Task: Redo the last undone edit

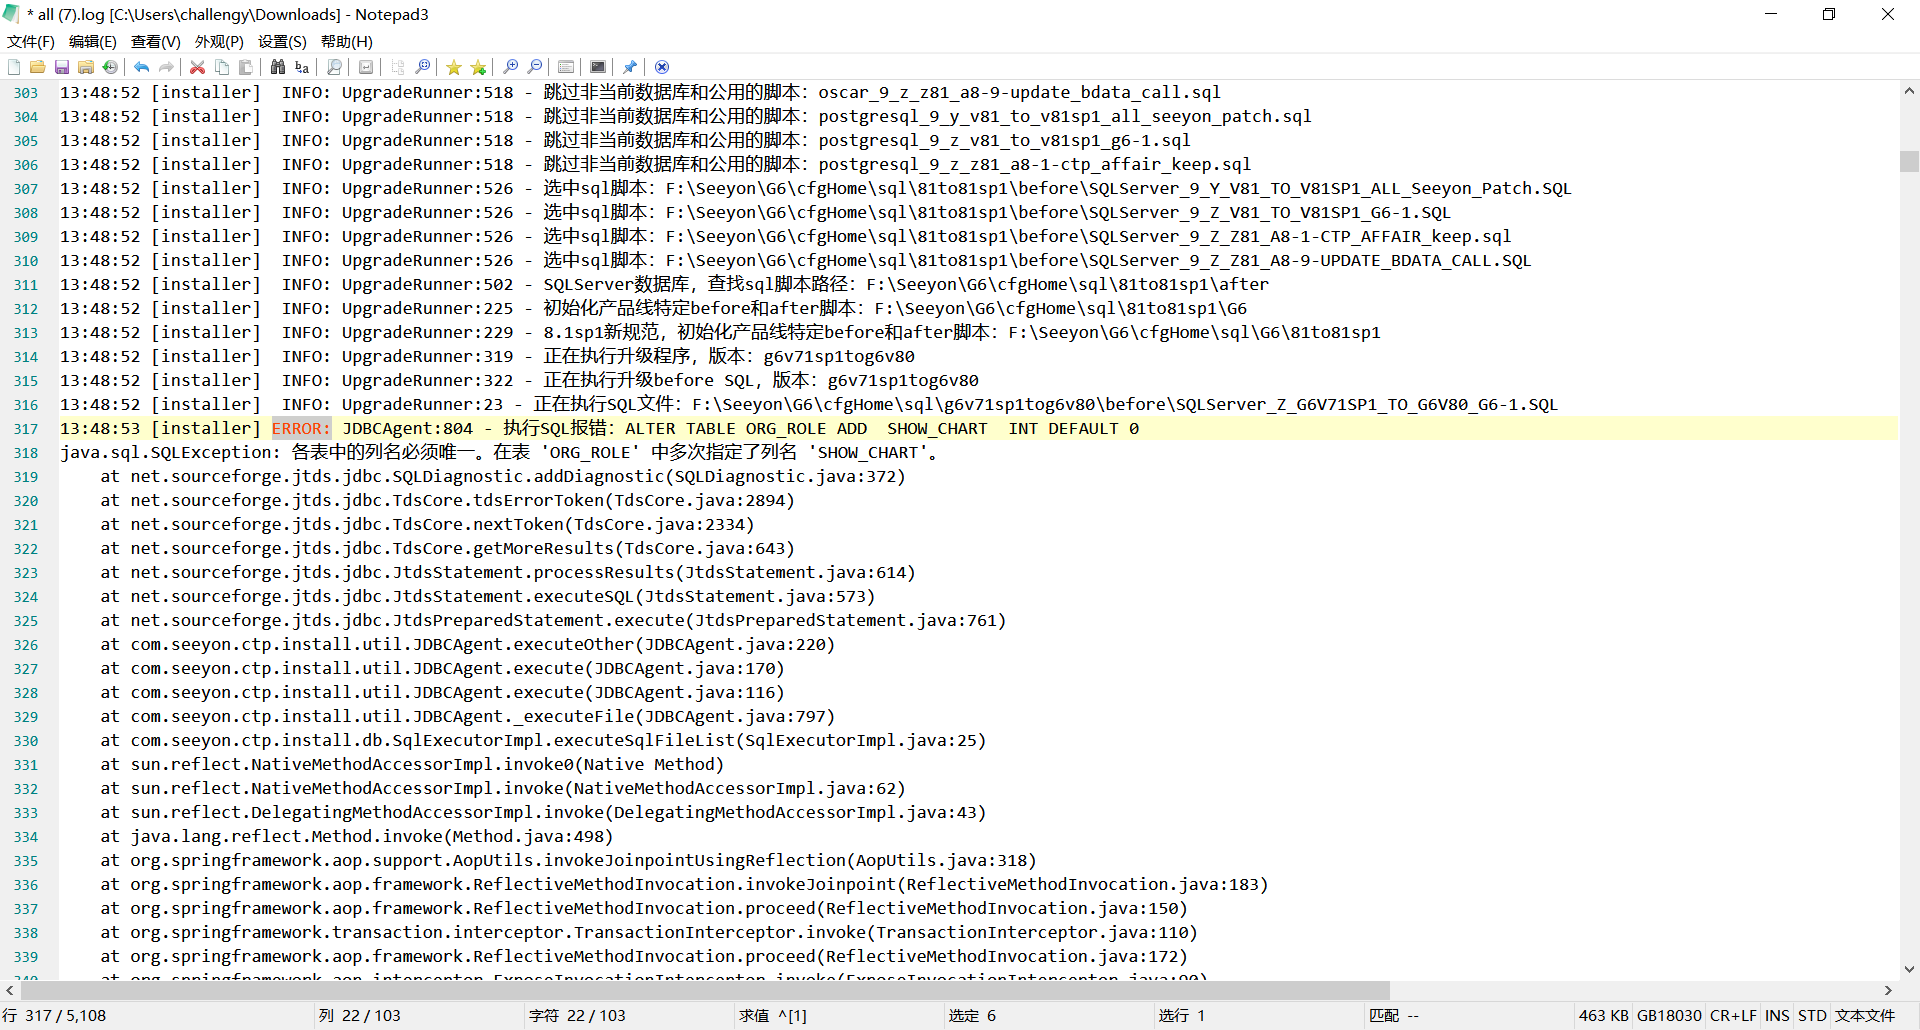Action: 166,67
